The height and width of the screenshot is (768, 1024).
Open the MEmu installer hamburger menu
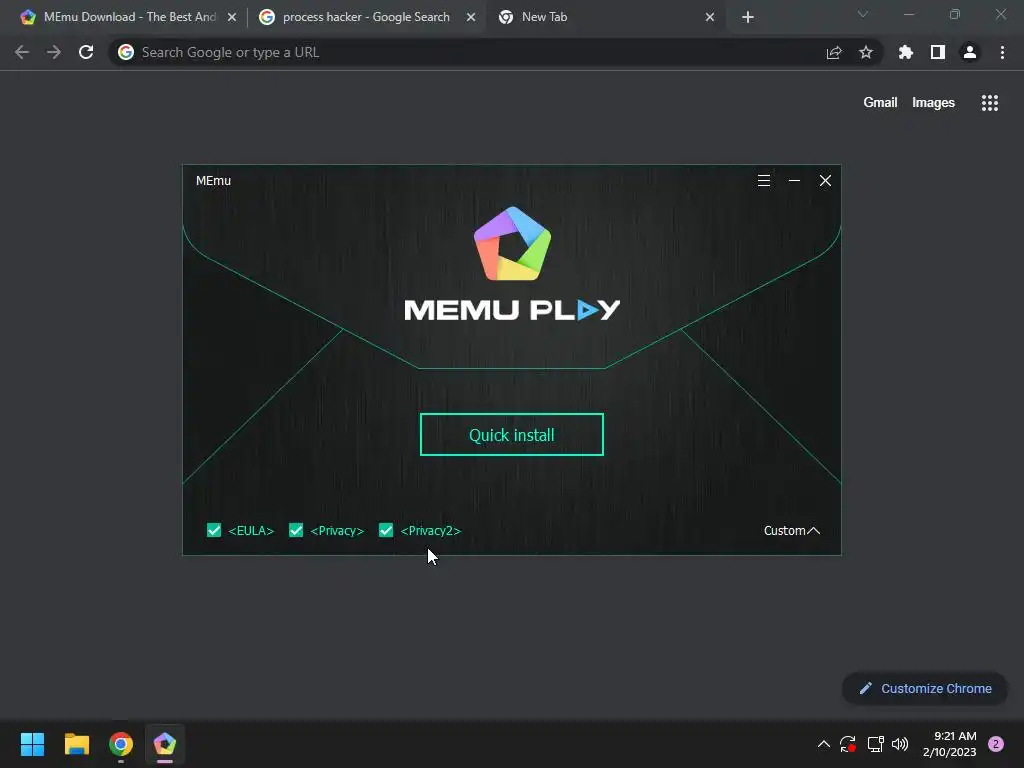pyautogui.click(x=763, y=180)
